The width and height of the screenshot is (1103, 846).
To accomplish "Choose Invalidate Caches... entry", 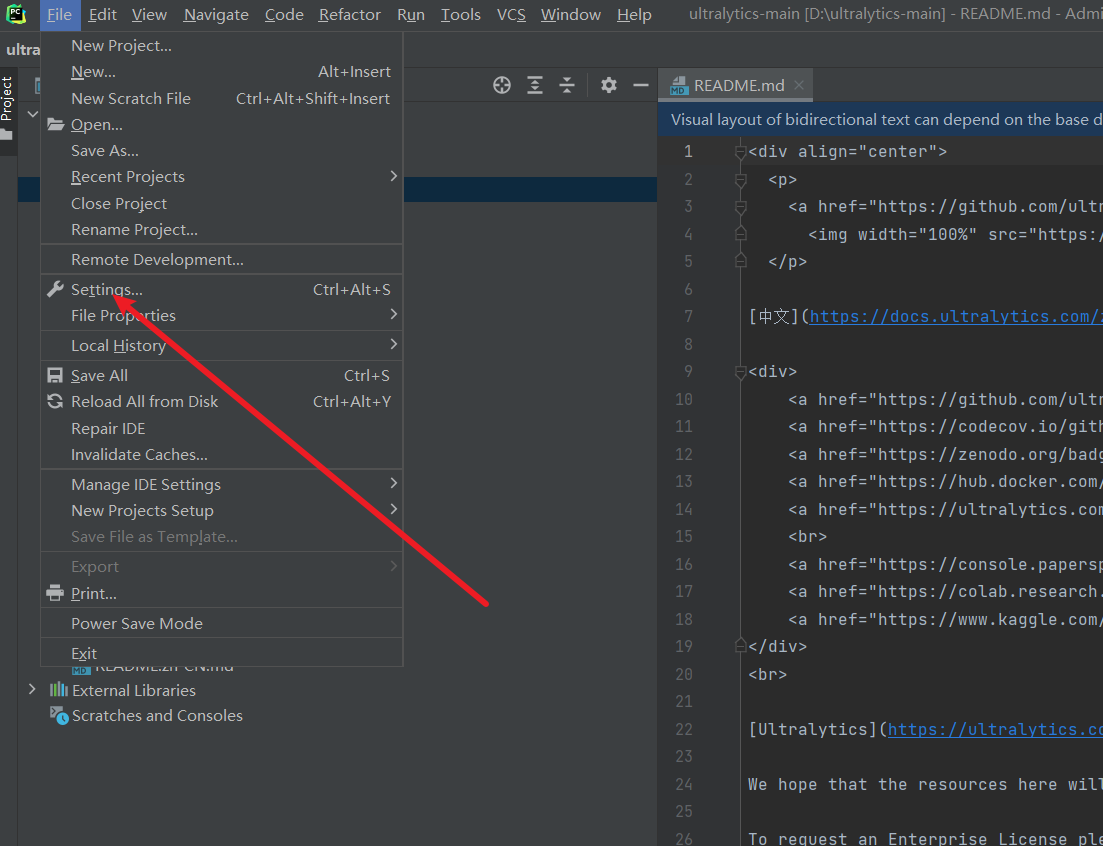I will tap(222, 454).
